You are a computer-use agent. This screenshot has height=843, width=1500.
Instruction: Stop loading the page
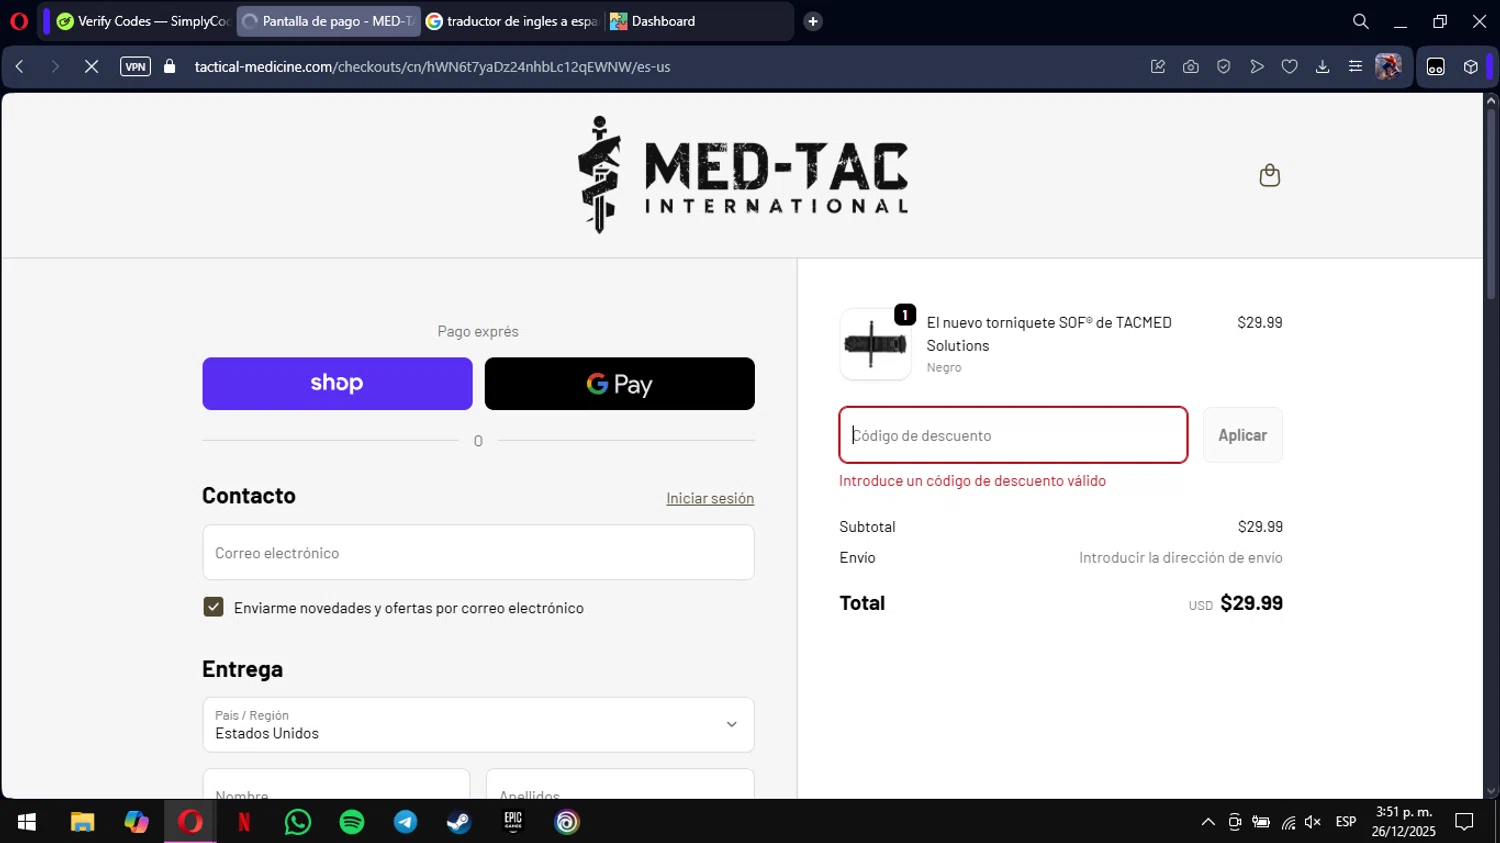coord(91,67)
